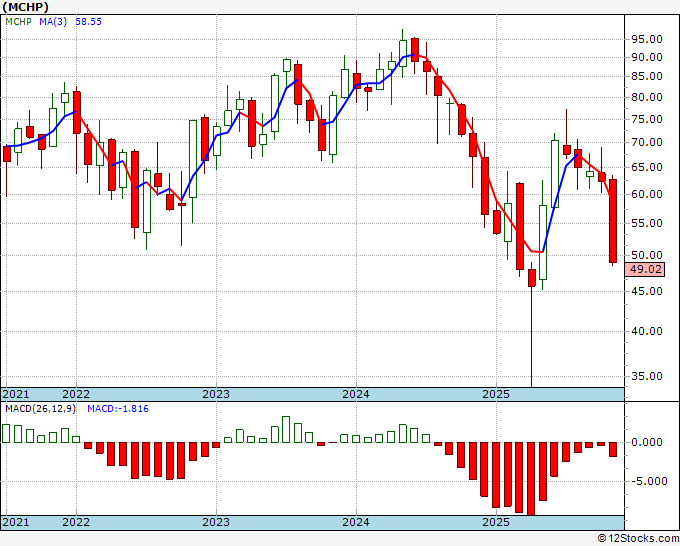The height and width of the screenshot is (546, 680).
Task: Click the 49.02 current price tag
Action: pos(645,269)
